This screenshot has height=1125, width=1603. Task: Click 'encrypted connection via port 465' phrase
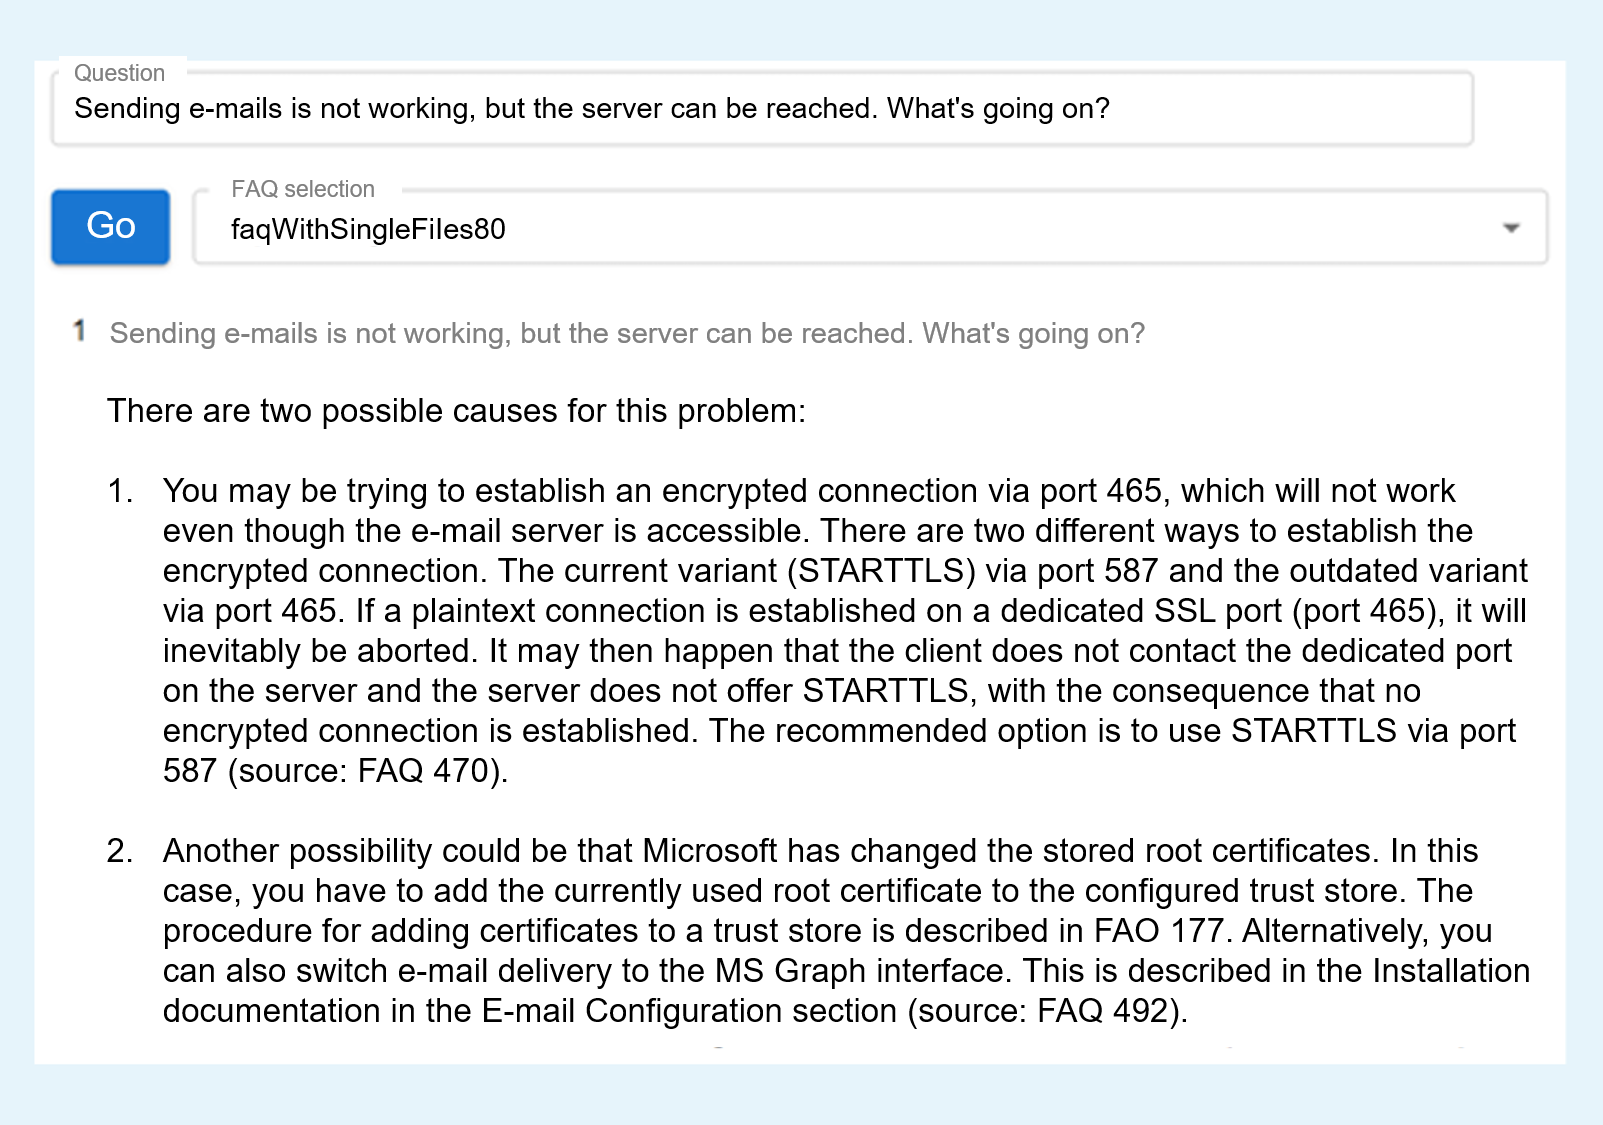[912, 491]
